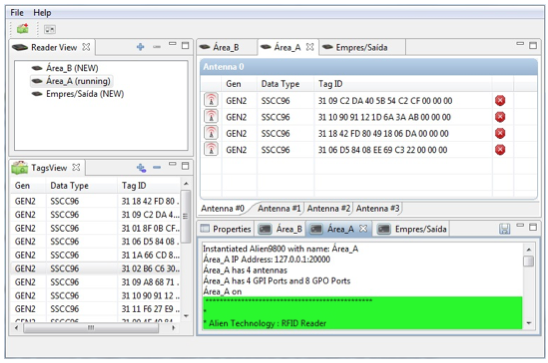Screen dimensions: 548x363
Task: Click the TagsView blue minus remove icon
Action: tap(157, 168)
